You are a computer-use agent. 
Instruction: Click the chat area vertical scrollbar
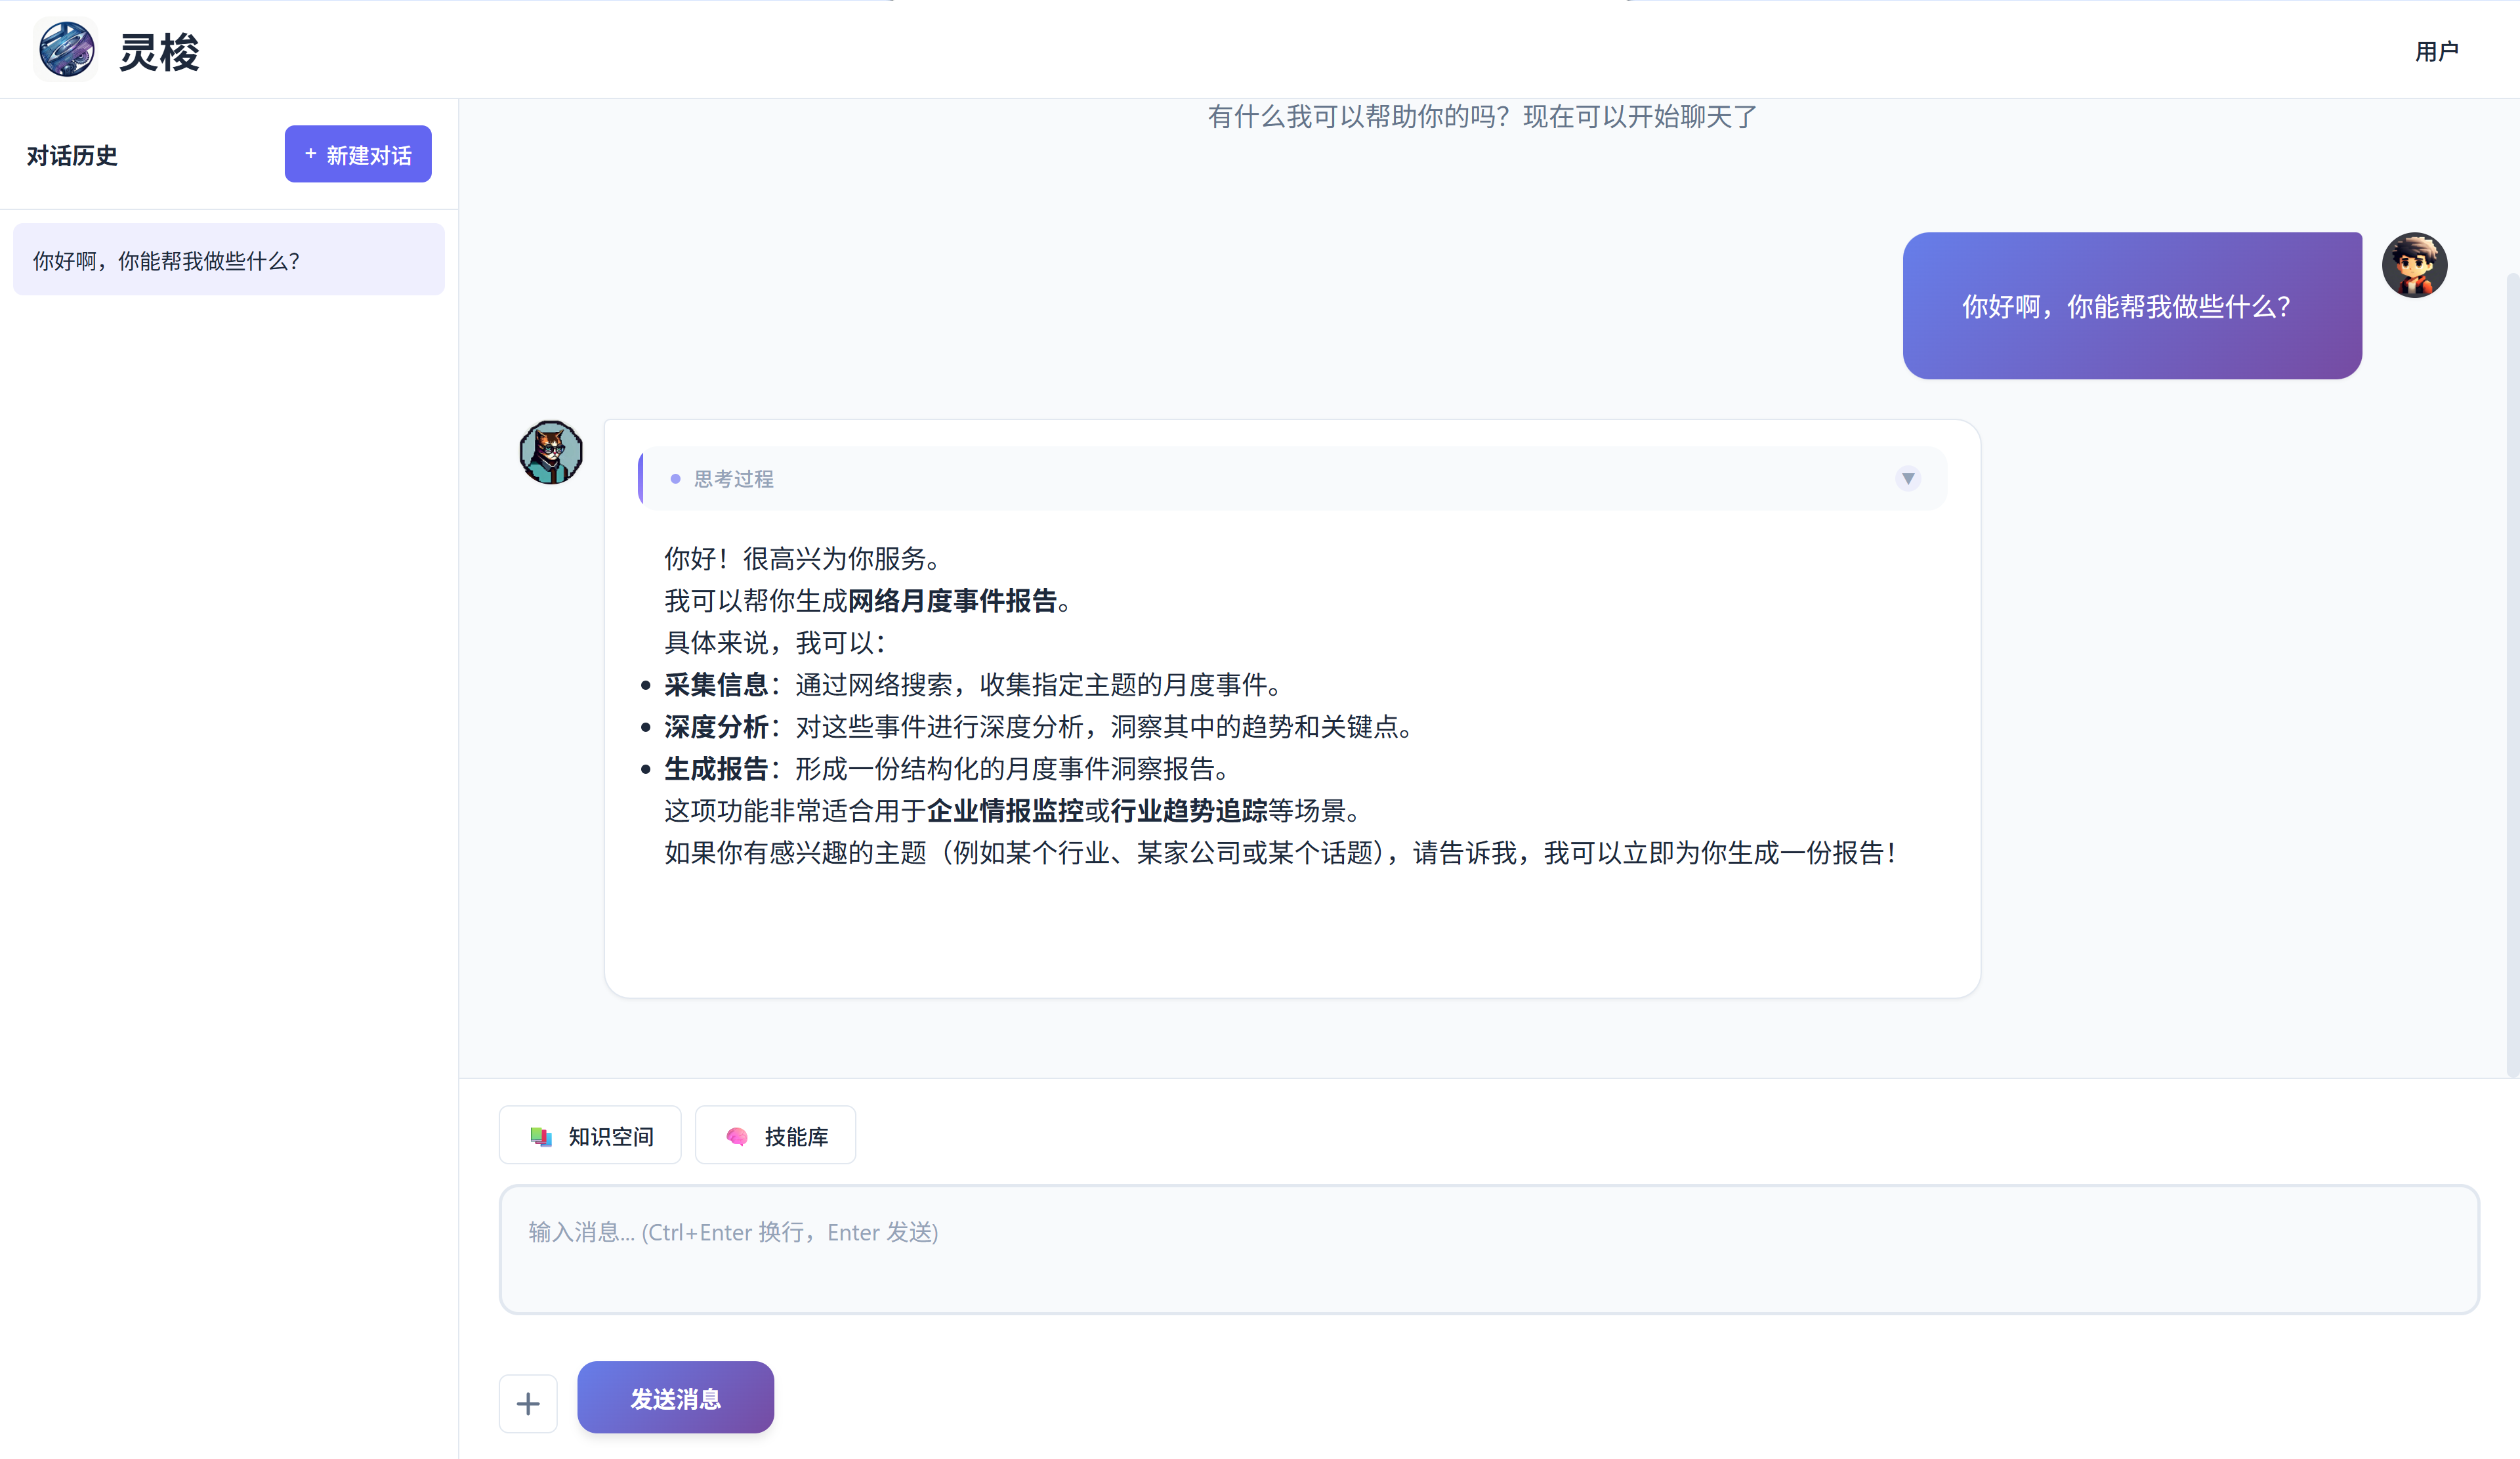point(2512,675)
